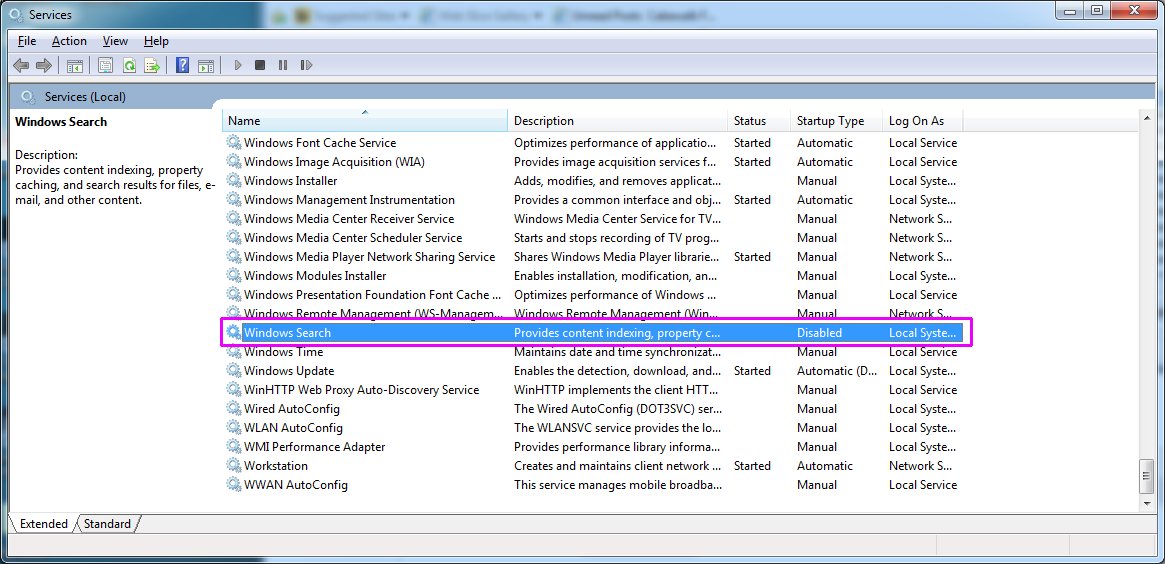Viewport: 1165px width, 564px height.
Task: Click the Stop Service square icon
Action: (260, 65)
